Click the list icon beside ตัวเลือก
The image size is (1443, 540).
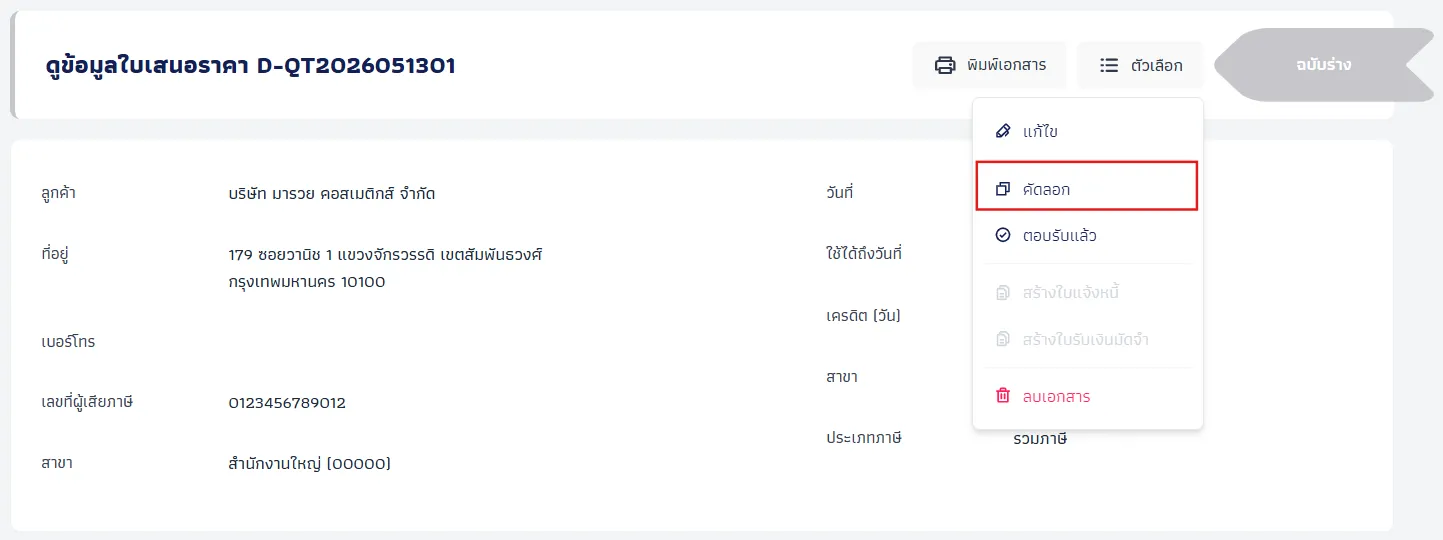click(1109, 65)
